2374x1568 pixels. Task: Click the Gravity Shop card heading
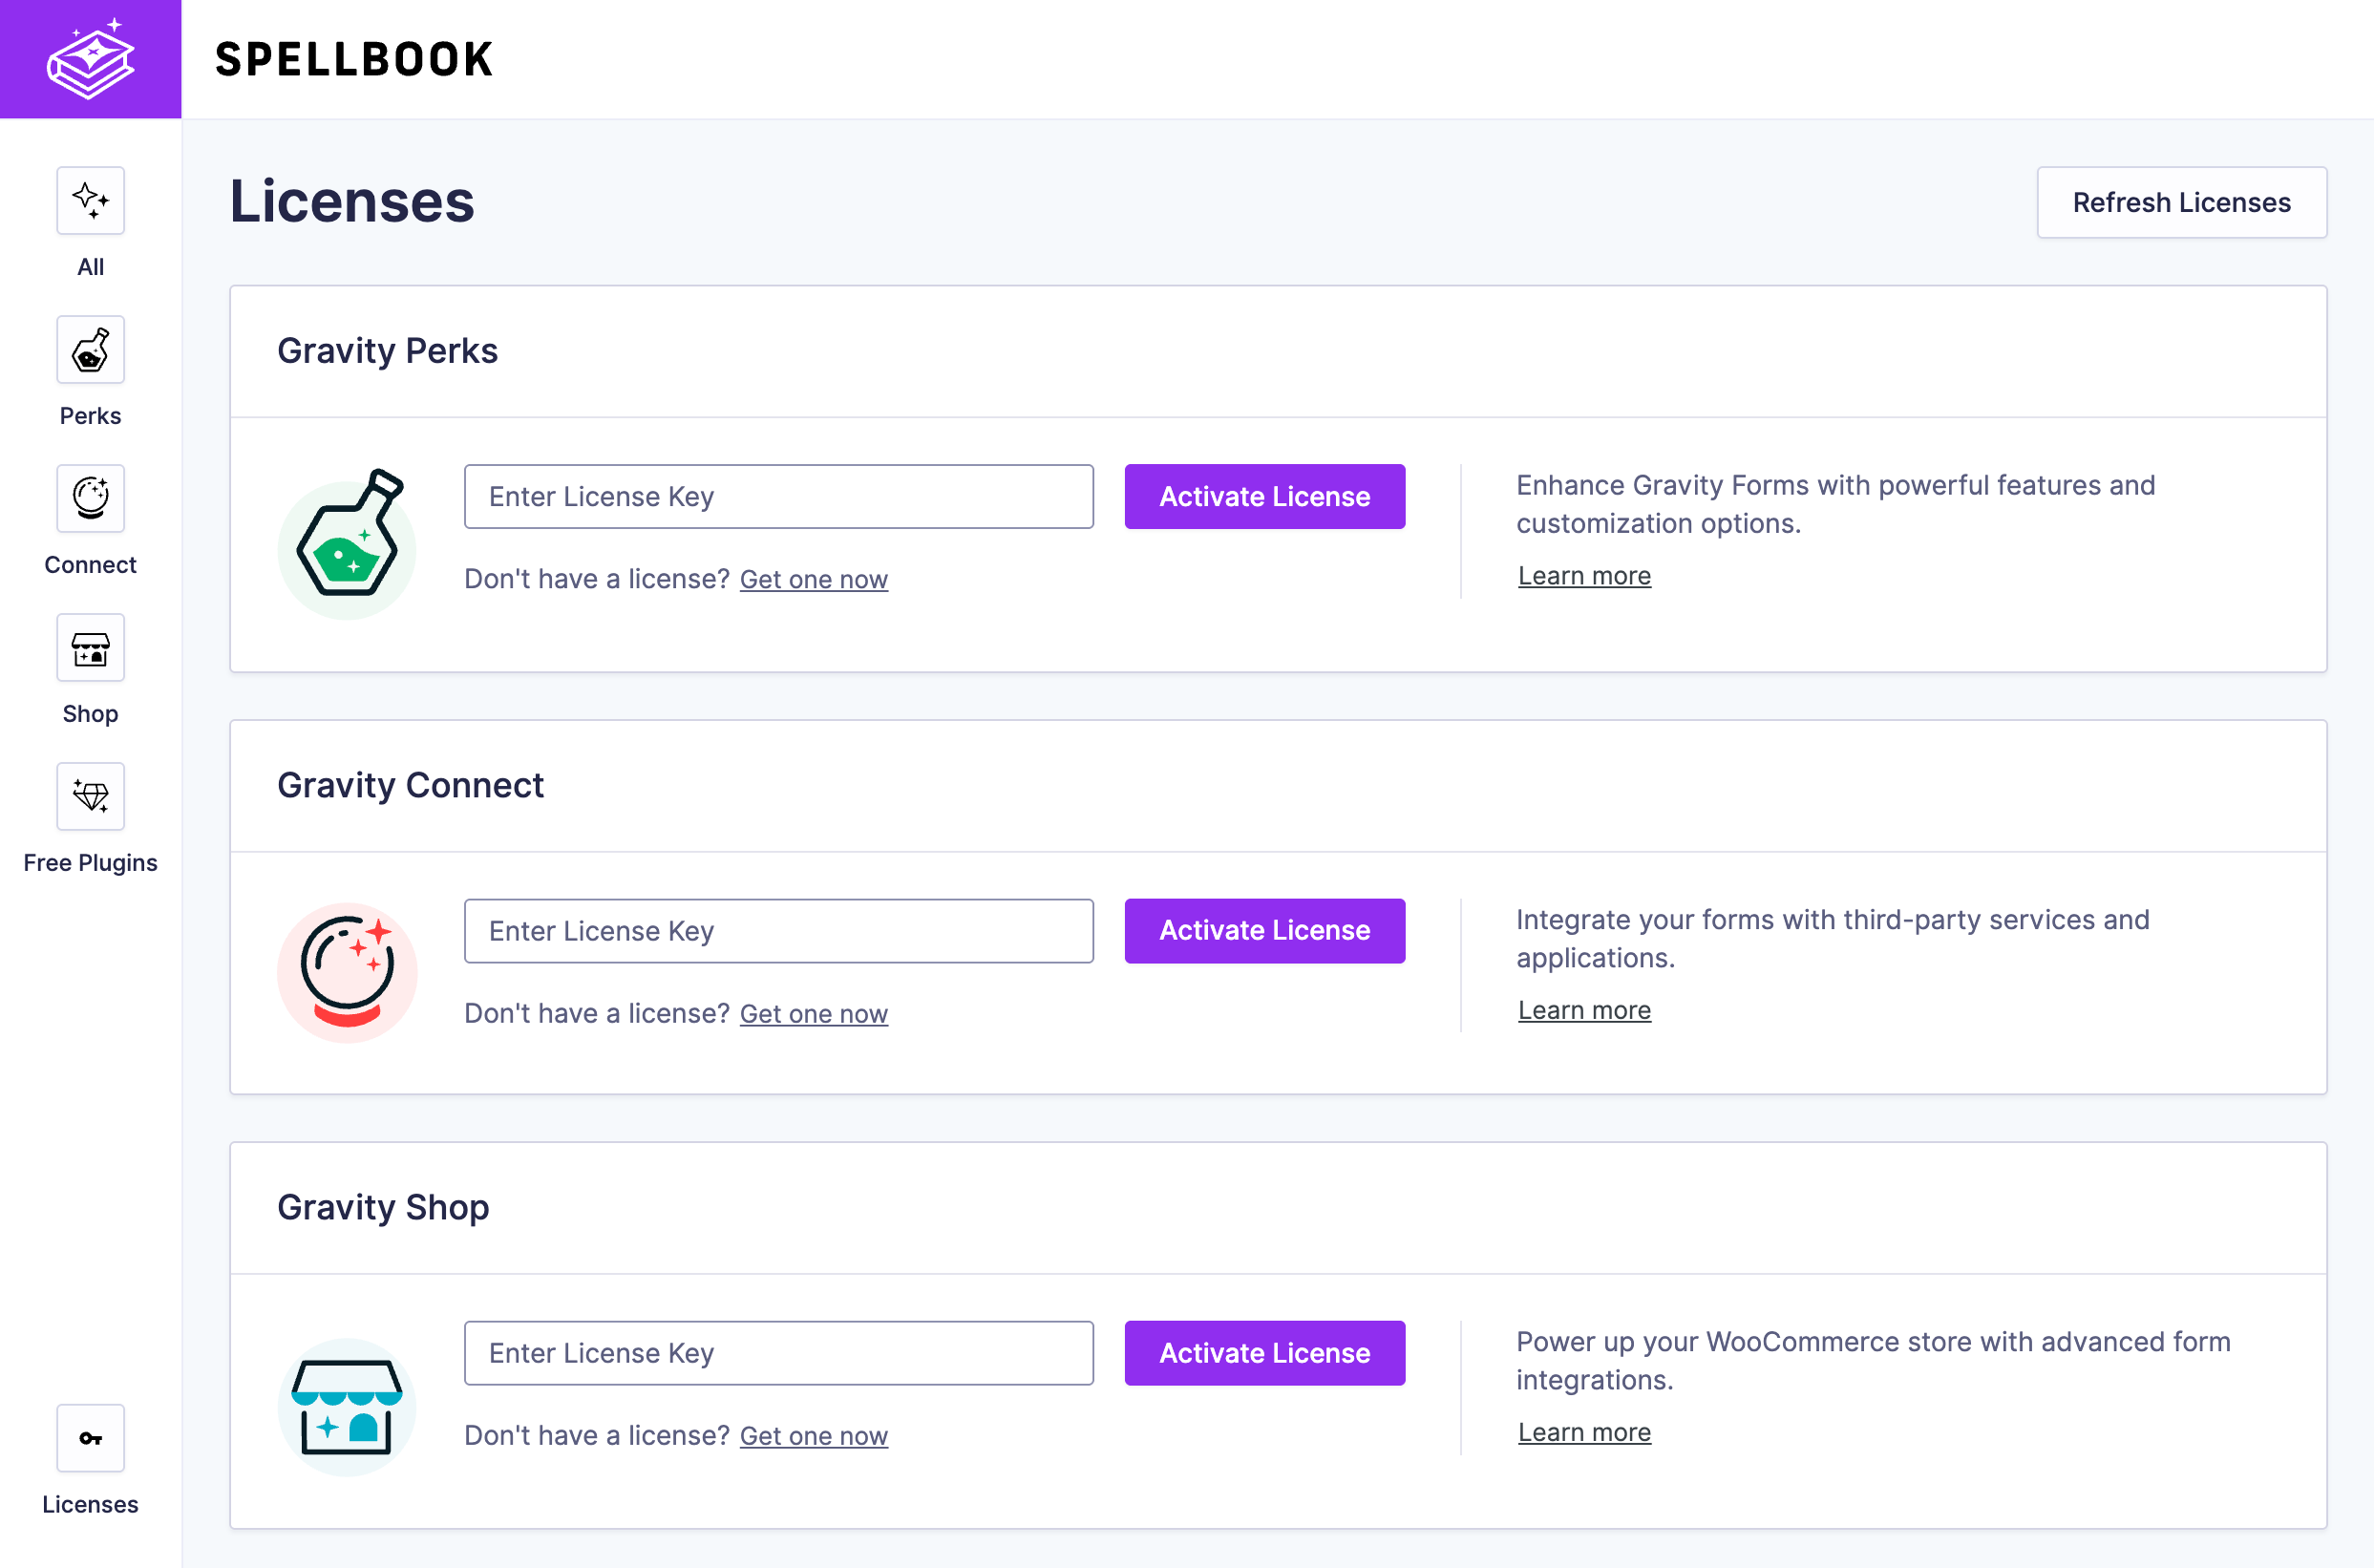click(383, 1207)
